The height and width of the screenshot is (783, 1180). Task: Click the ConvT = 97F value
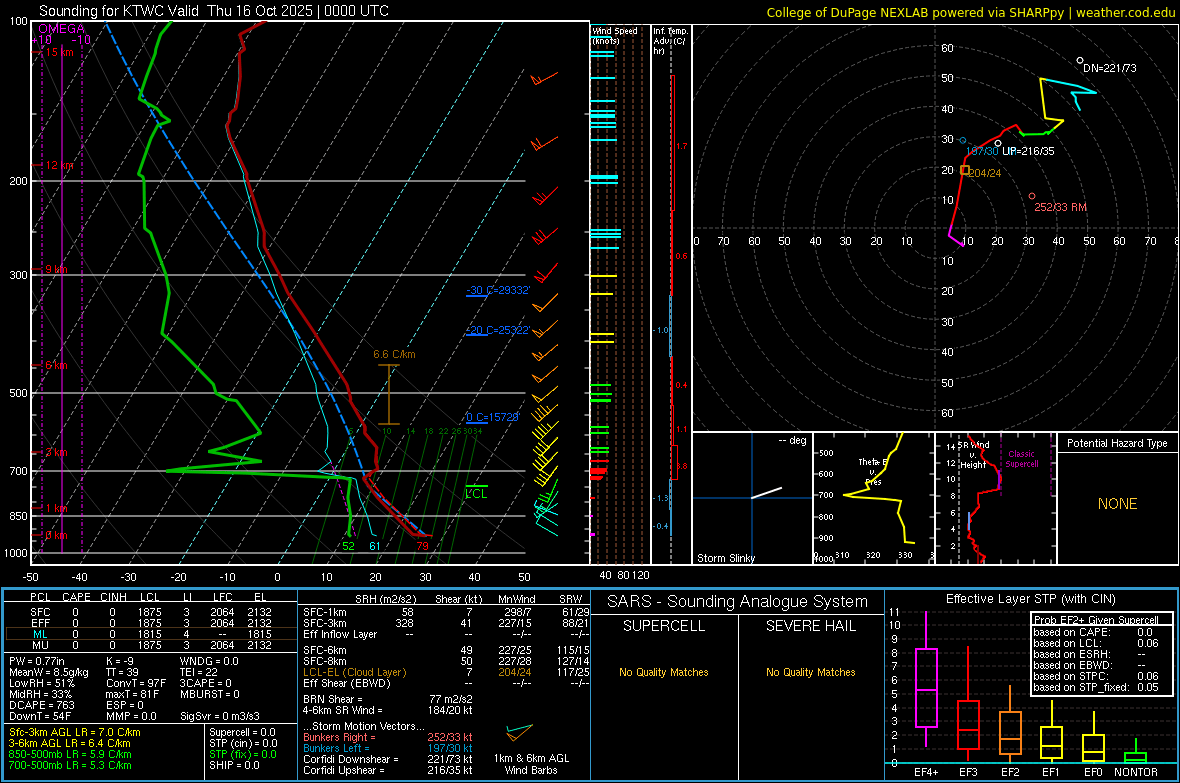[x=135, y=684]
